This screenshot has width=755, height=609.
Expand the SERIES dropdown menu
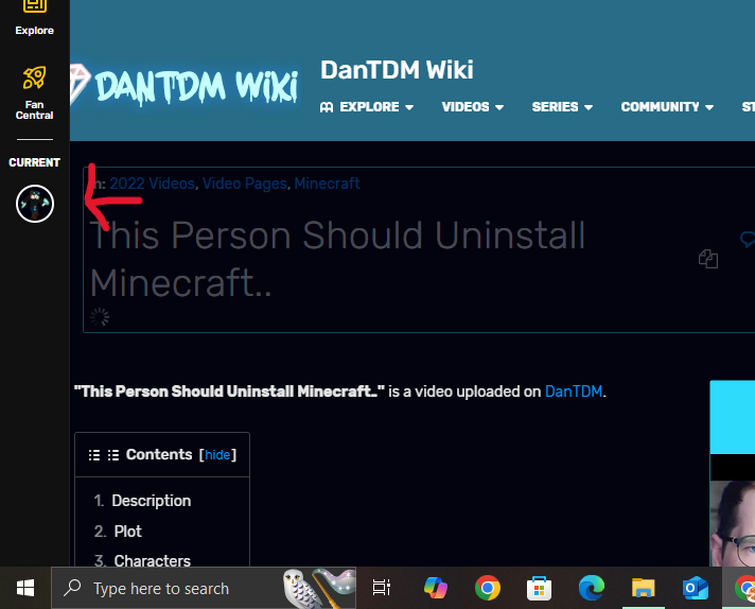pyautogui.click(x=562, y=107)
